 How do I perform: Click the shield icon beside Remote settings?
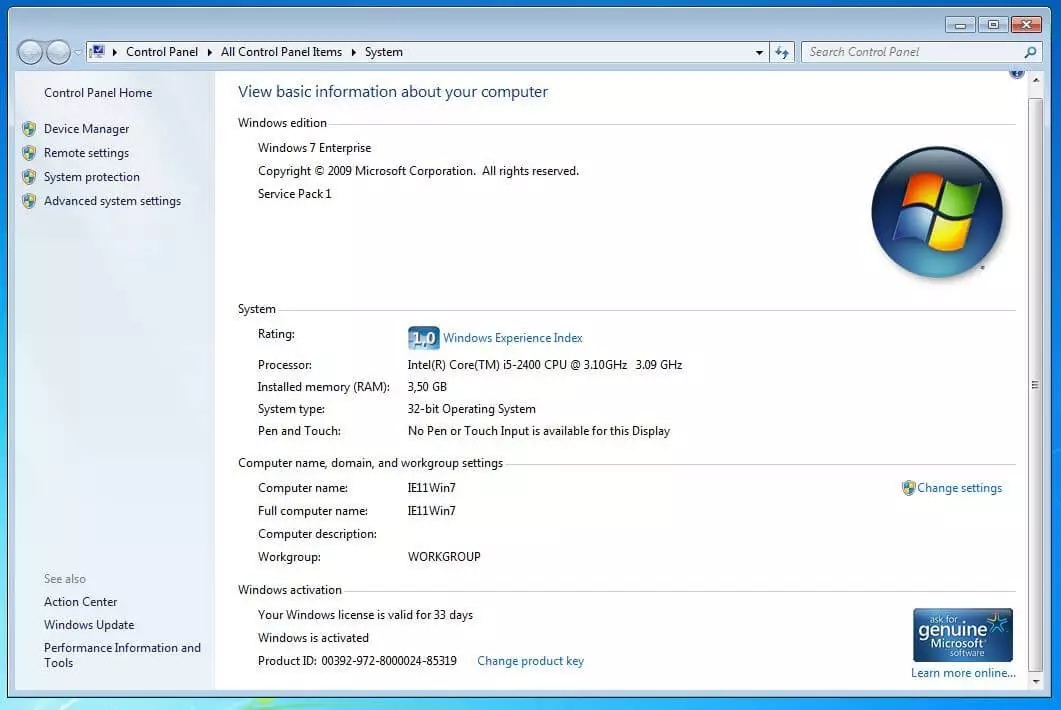(29, 153)
